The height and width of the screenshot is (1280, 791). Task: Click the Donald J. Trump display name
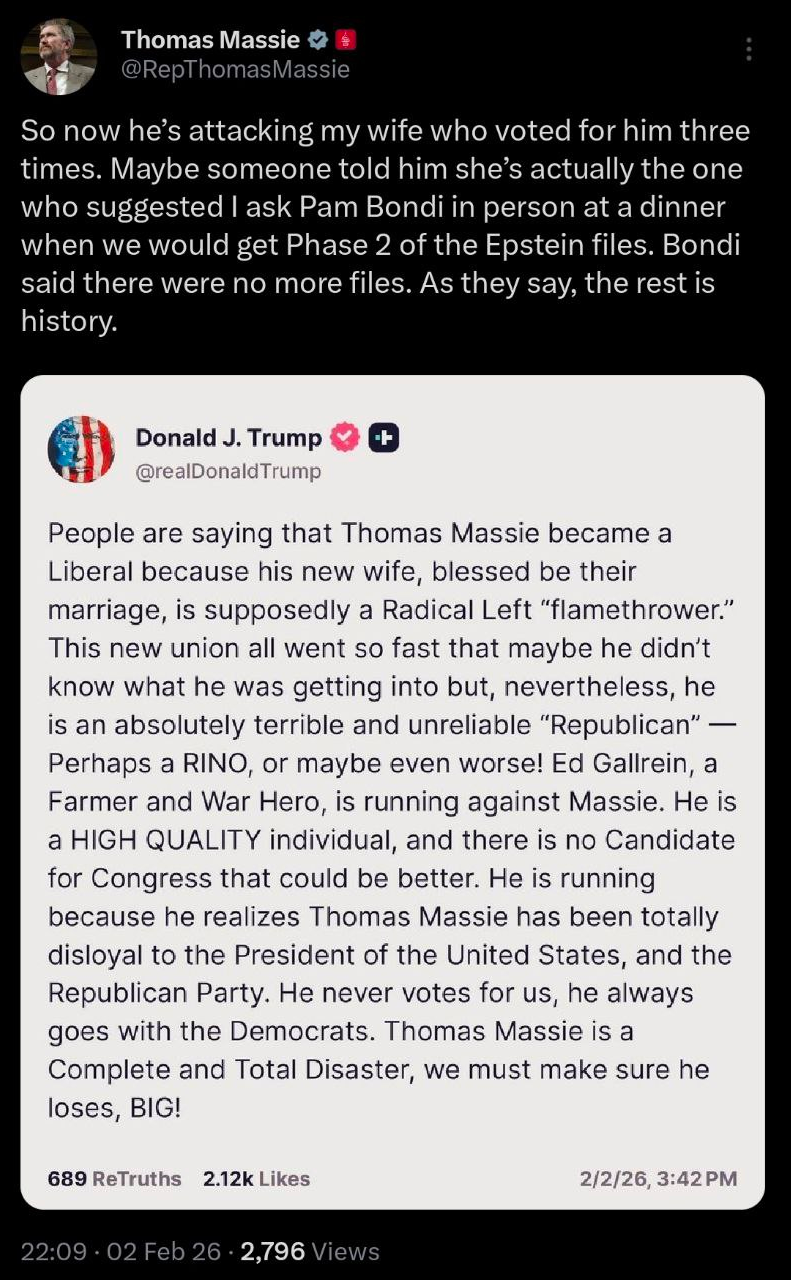click(228, 437)
